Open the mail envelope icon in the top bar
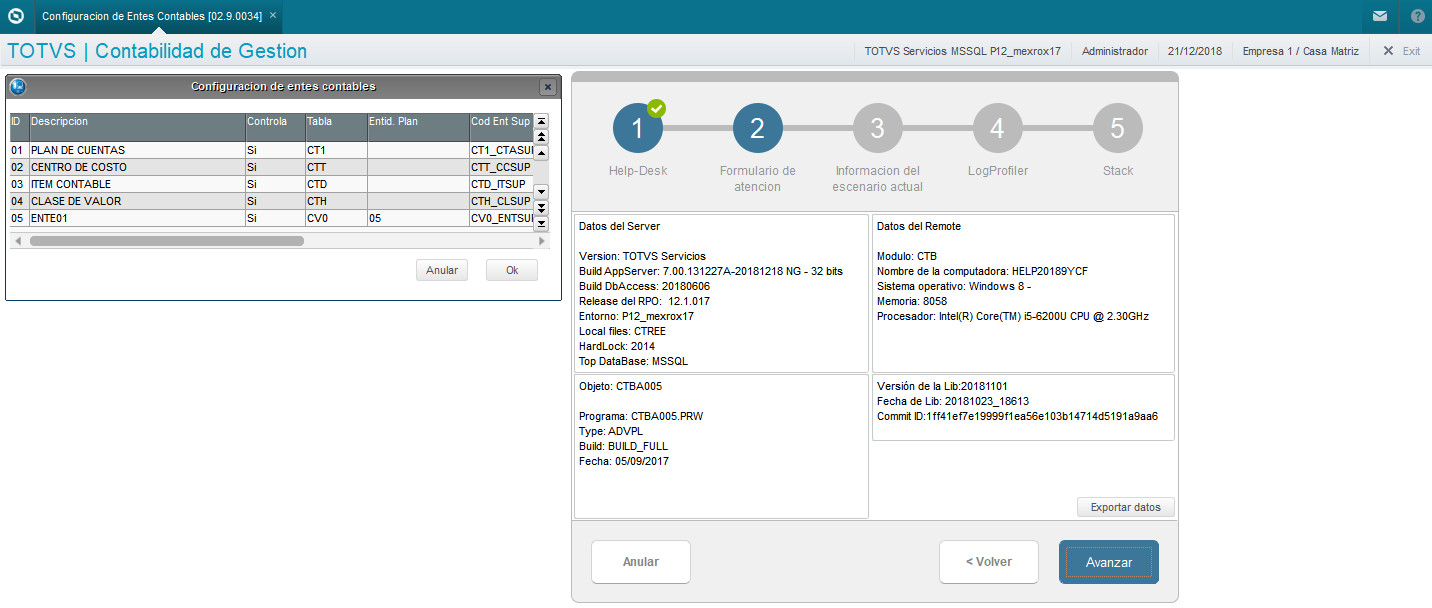The width and height of the screenshot is (1432, 608). [x=1380, y=16]
